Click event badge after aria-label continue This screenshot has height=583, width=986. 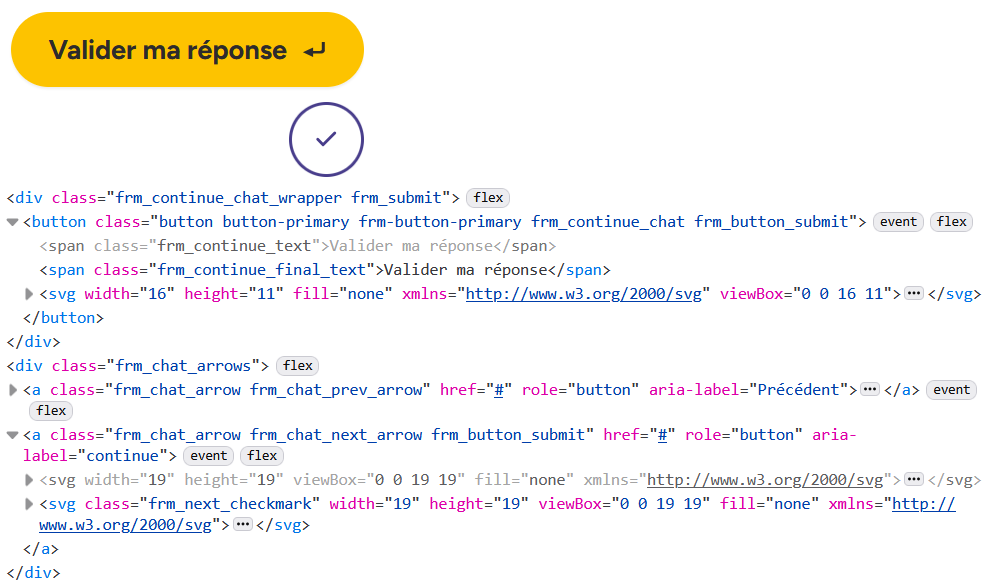[208, 456]
